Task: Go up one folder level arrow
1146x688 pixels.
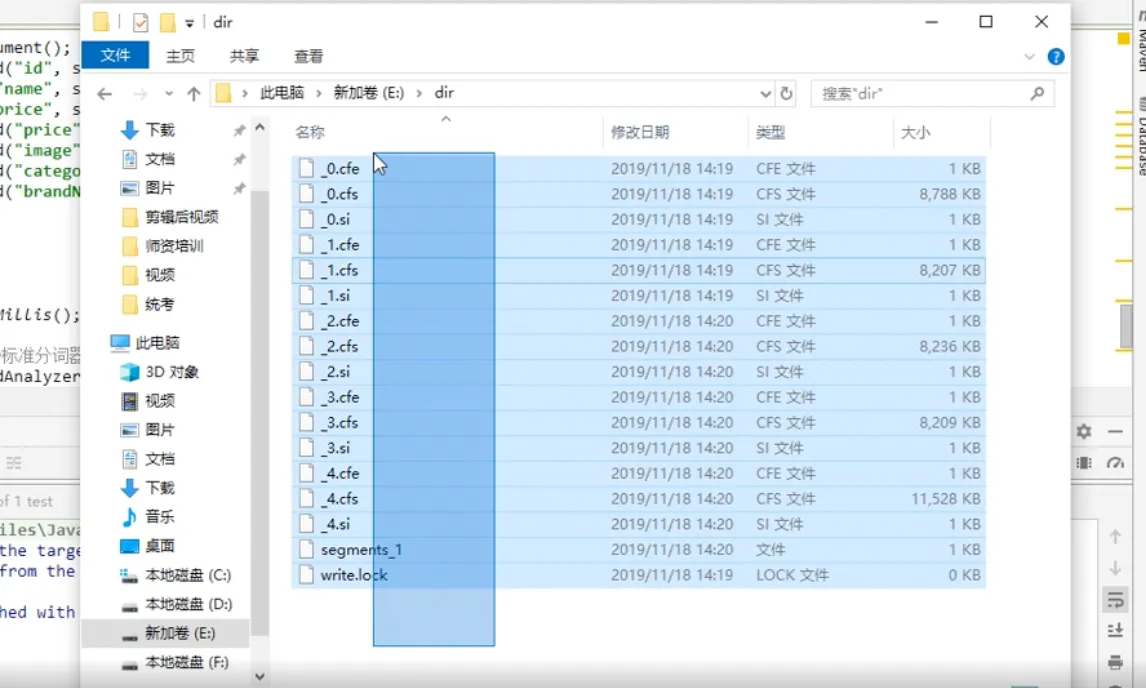Action: (x=194, y=94)
